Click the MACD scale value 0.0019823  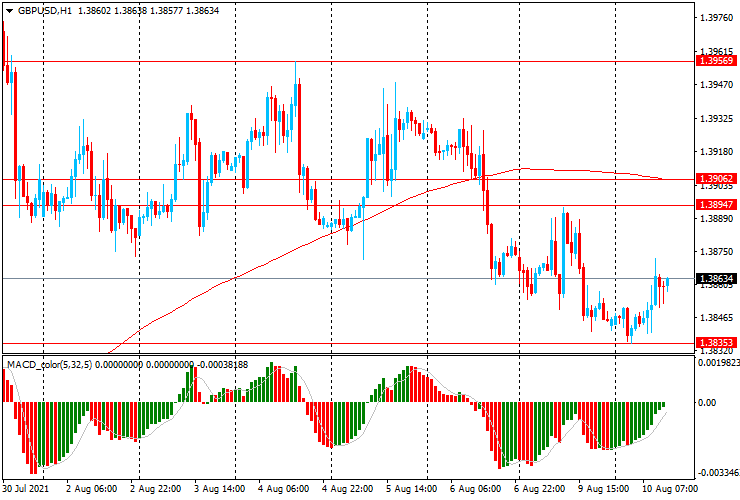click(x=718, y=363)
